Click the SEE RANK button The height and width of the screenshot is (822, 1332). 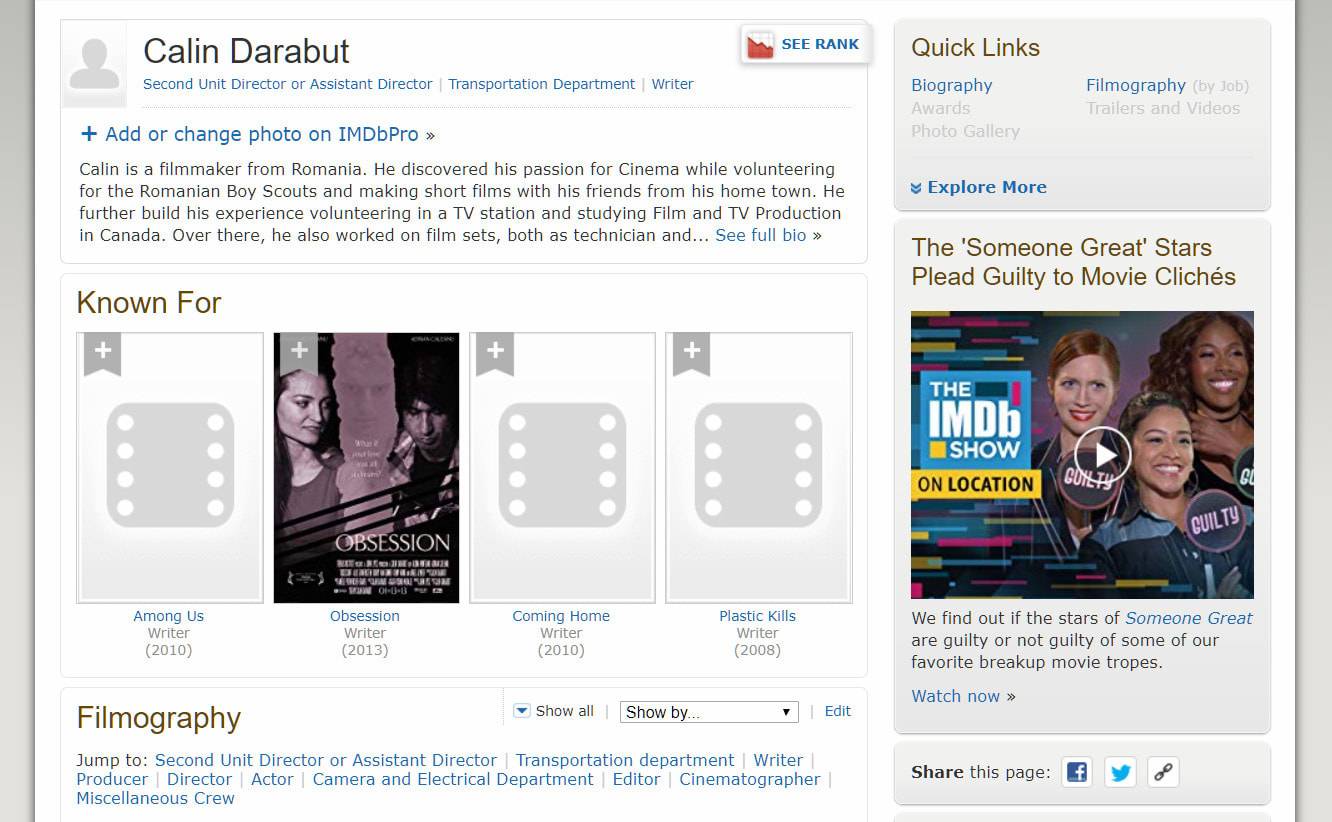805,45
